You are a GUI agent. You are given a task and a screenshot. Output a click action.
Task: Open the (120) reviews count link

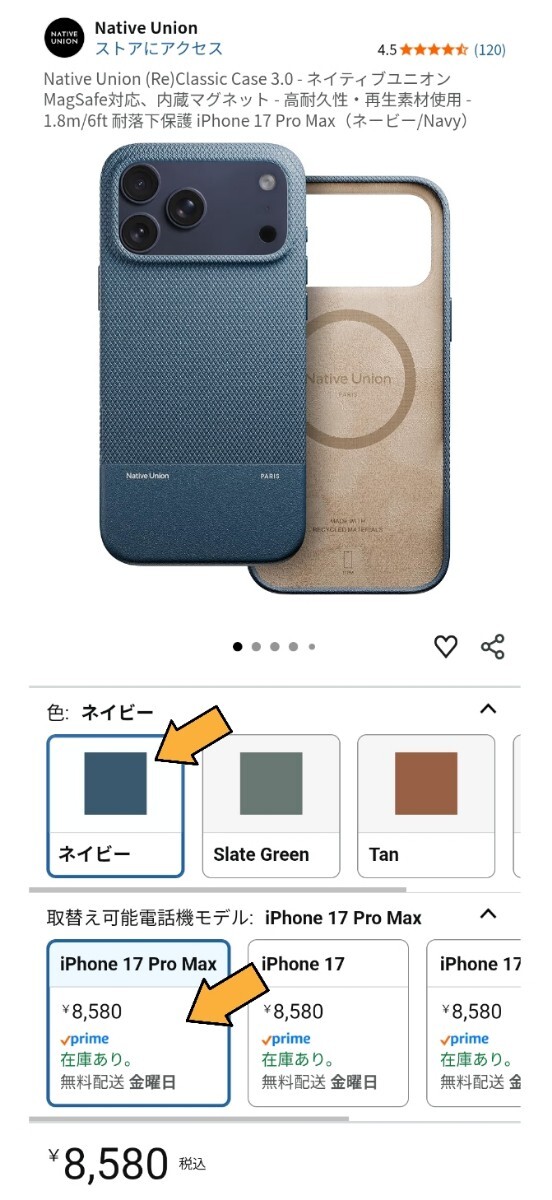[x=490, y=49]
